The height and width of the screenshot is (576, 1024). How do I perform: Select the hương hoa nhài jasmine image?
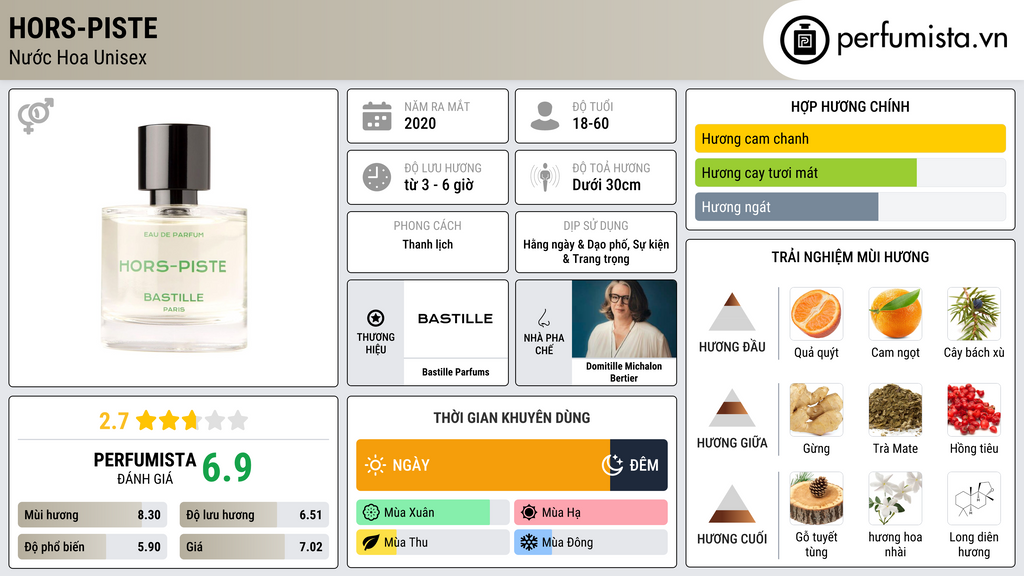[895, 499]
